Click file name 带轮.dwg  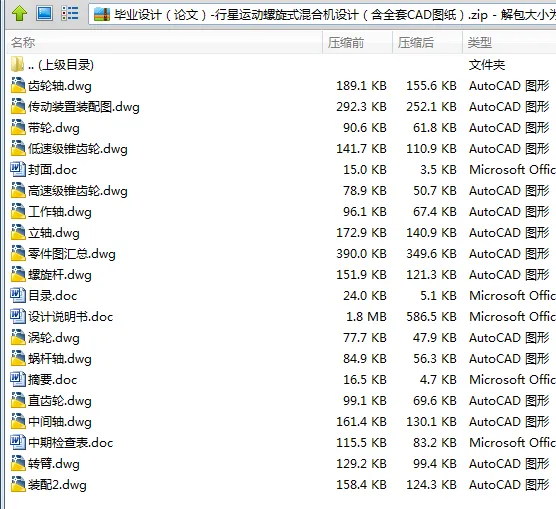54,128
